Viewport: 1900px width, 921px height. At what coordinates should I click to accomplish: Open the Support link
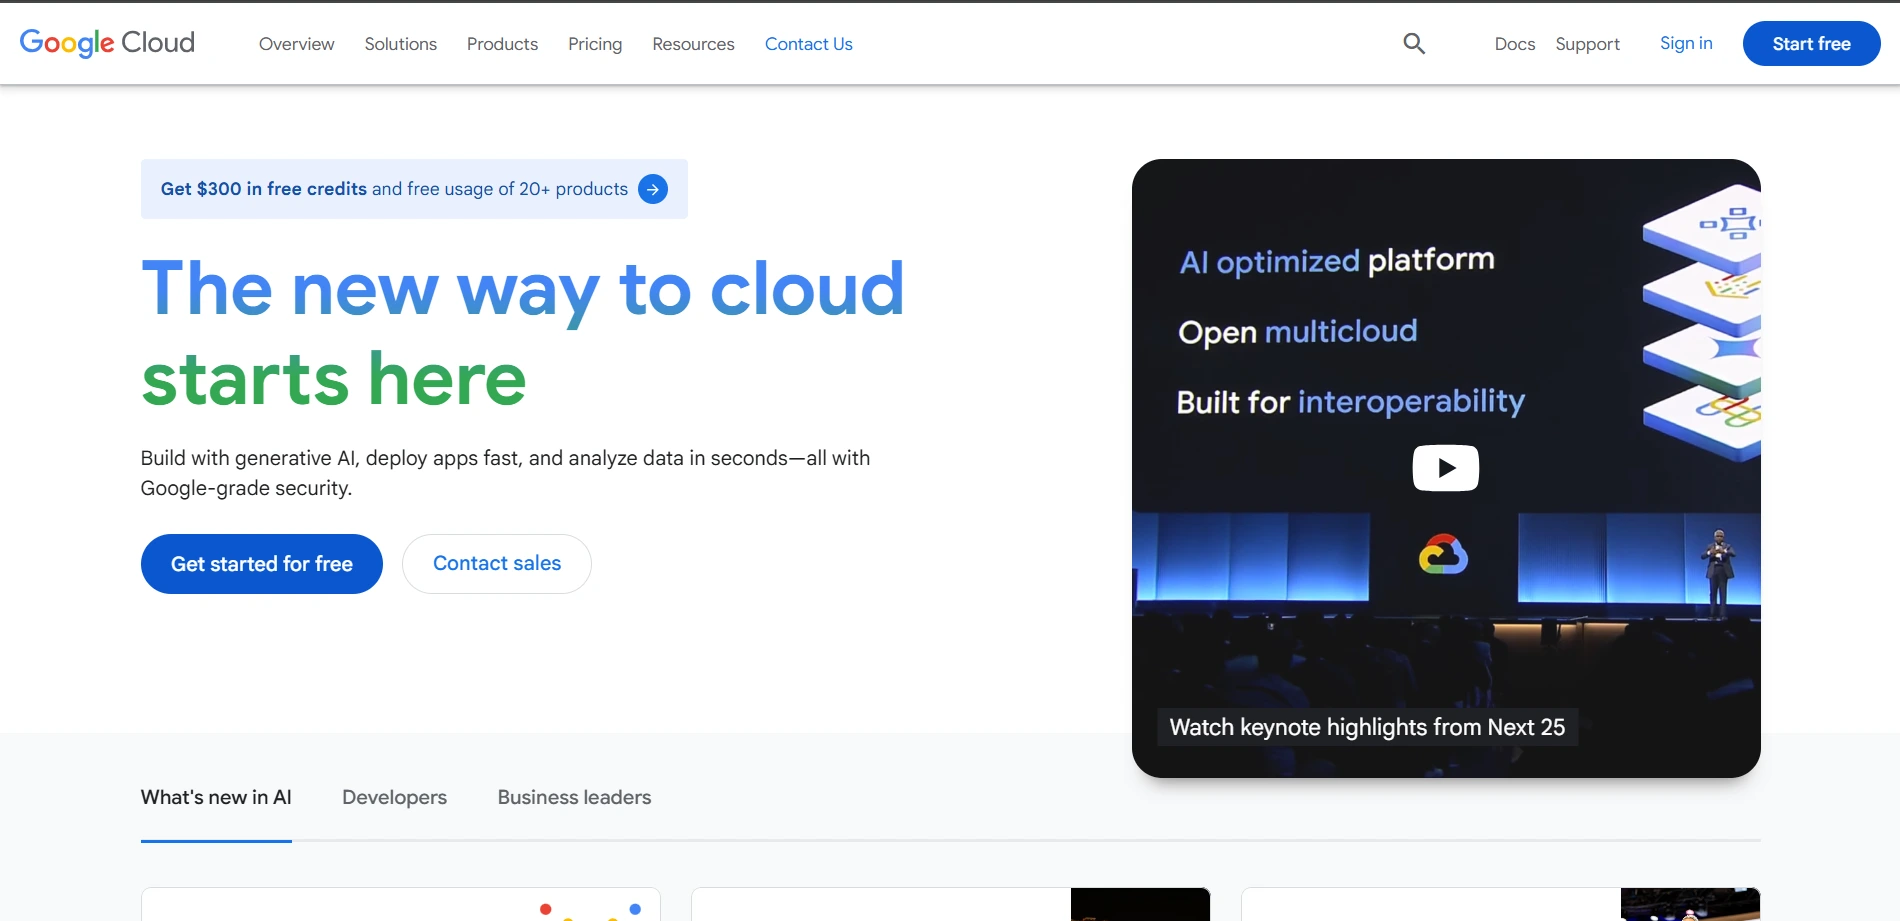pos(1587,44)
